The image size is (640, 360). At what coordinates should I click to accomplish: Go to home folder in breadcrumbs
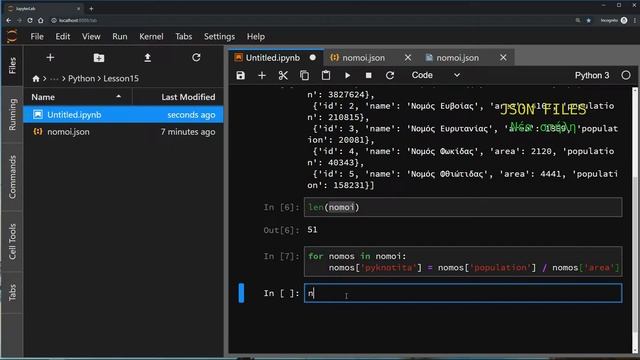click(36, 79)
